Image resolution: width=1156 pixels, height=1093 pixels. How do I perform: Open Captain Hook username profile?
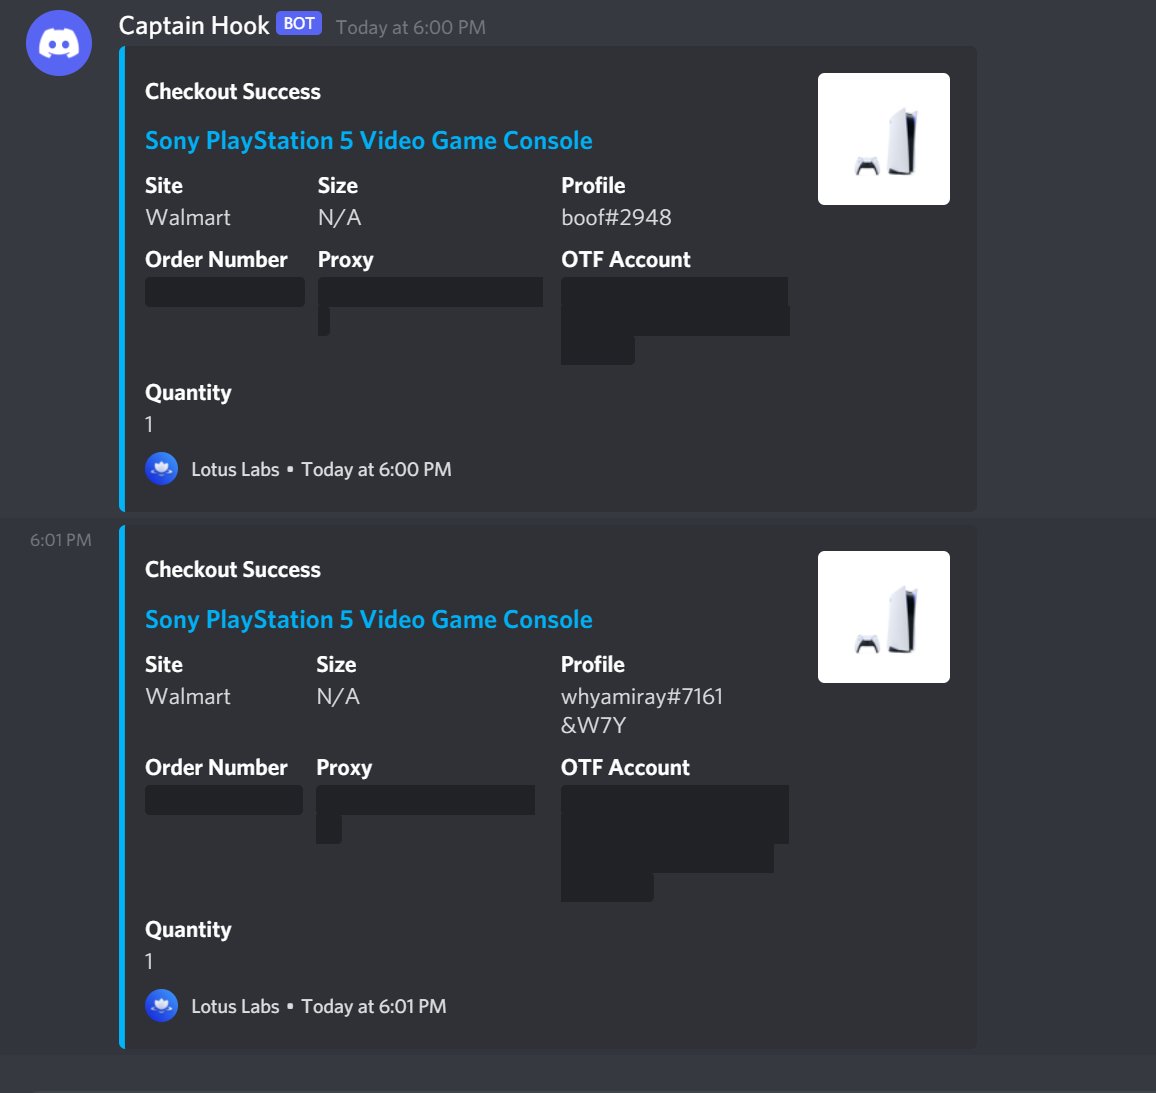[194, 26]
